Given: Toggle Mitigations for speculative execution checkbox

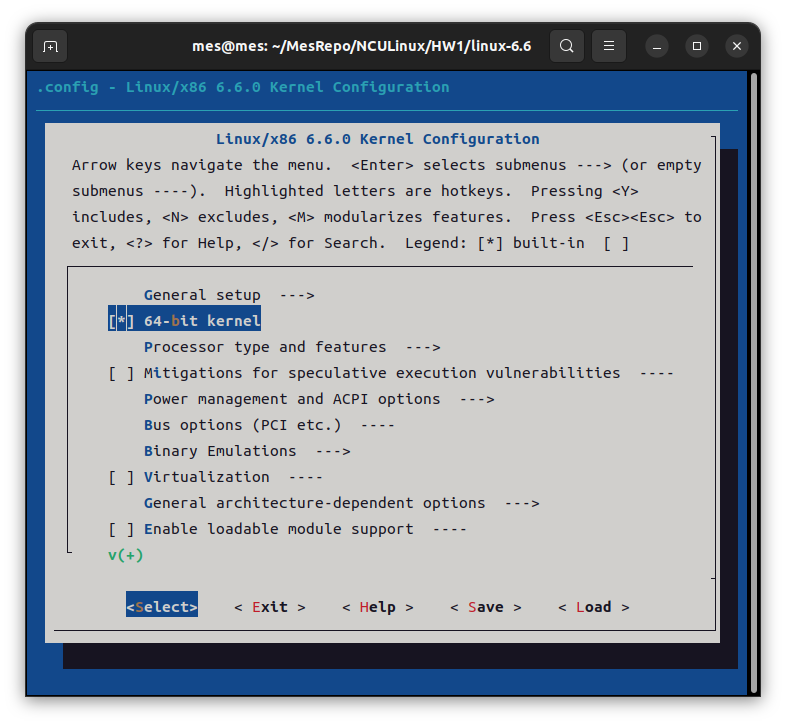Looking at the screenshot, I should (x=121, y=373).
